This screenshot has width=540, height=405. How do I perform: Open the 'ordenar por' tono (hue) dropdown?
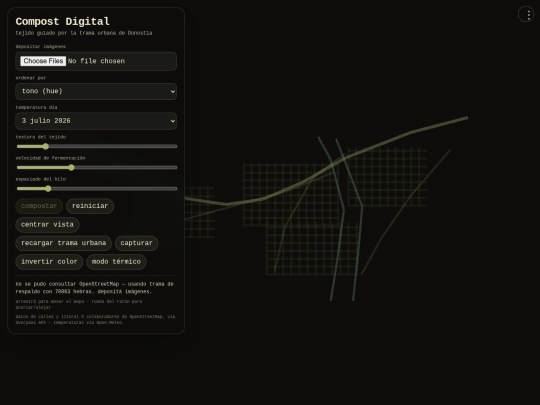point(96,91)
